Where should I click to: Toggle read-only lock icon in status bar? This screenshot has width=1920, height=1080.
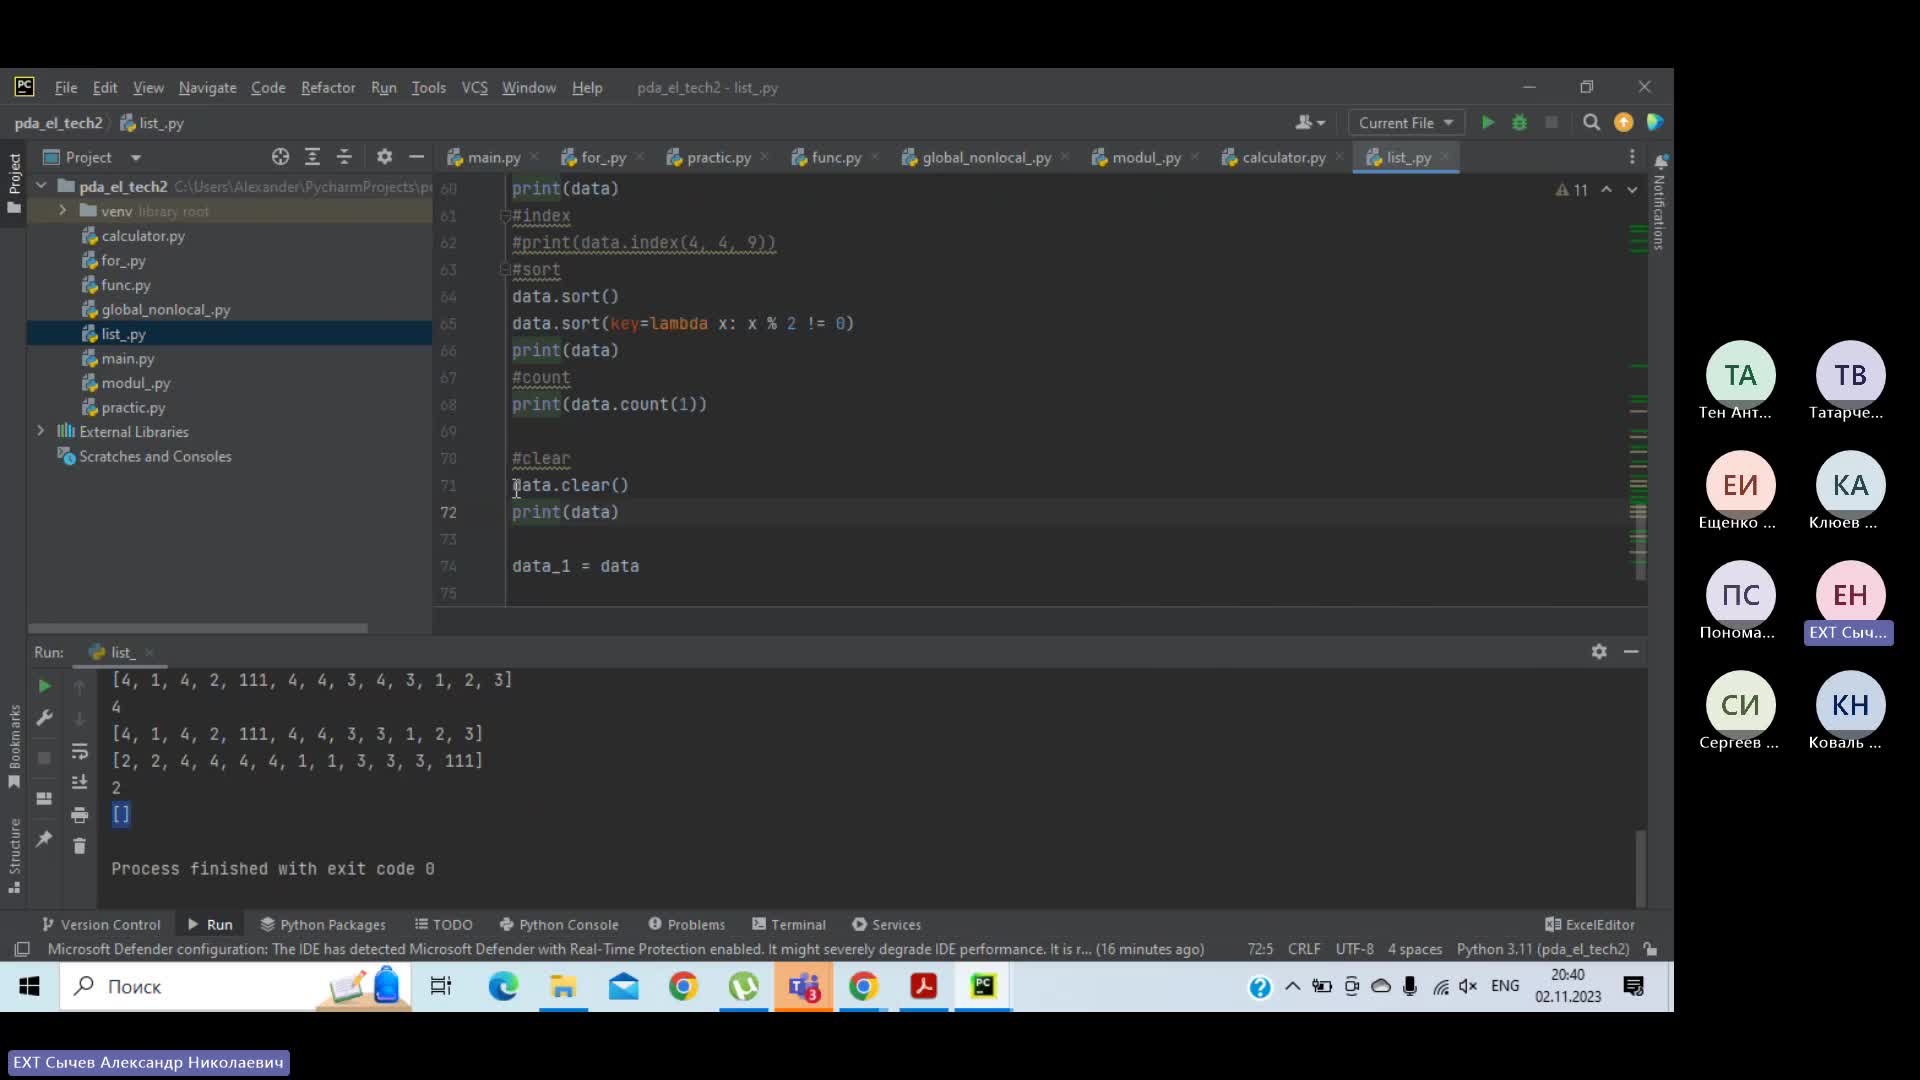pyautogui.click(x=1650, y=949)
